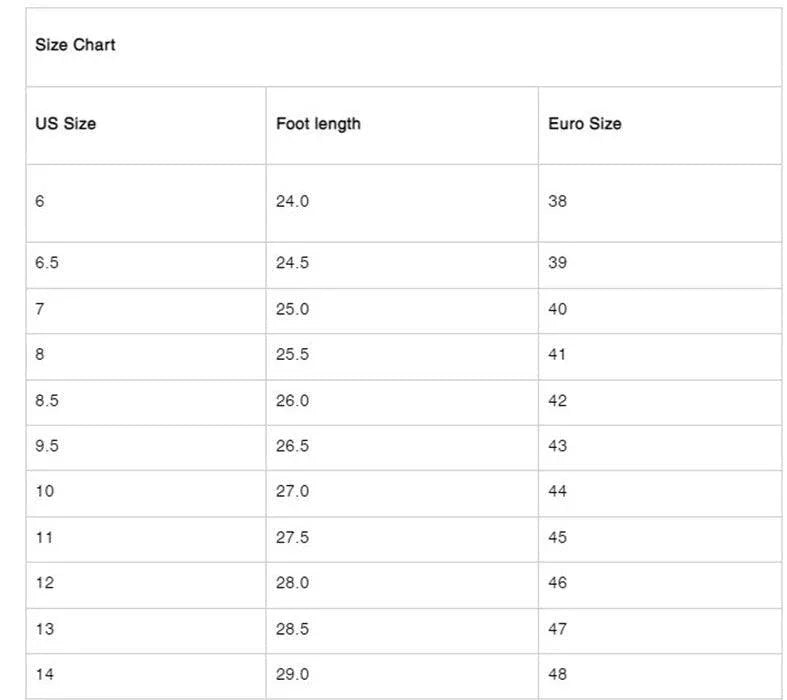
Task: Click the Size Chart title cell
Action: pyautogui.click(x=76, y=45)
